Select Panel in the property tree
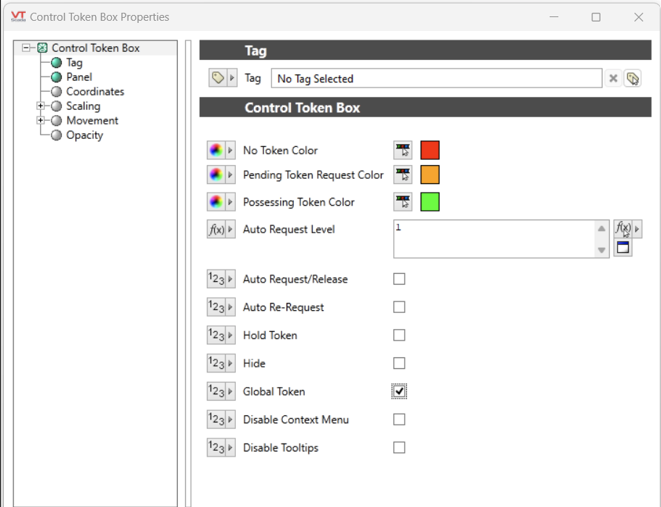The width and height of the screenshot is (661, 507). (x=79, y=77)
